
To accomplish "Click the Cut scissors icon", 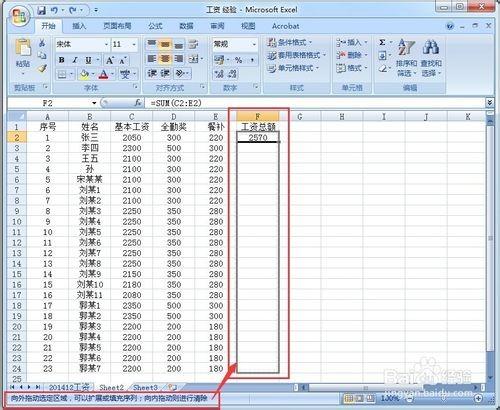I will pyautogui.click(x=42, y=43).
